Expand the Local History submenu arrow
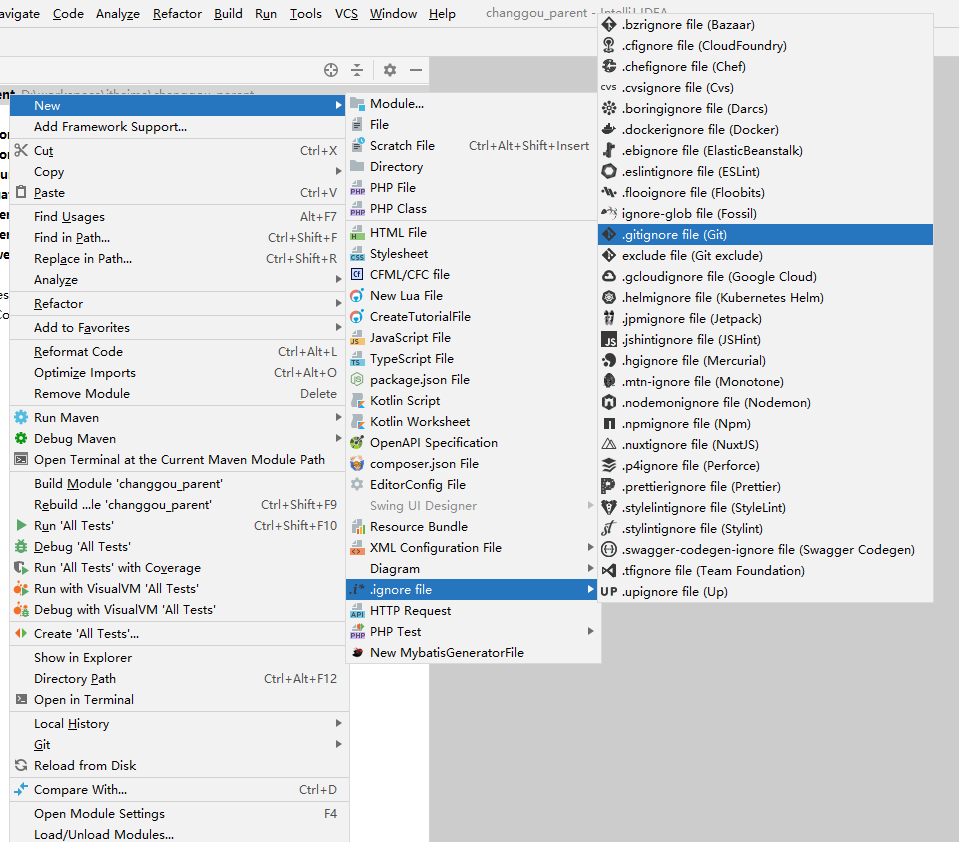Viewport: 959px width, 842px height. [x=338, y=723]
